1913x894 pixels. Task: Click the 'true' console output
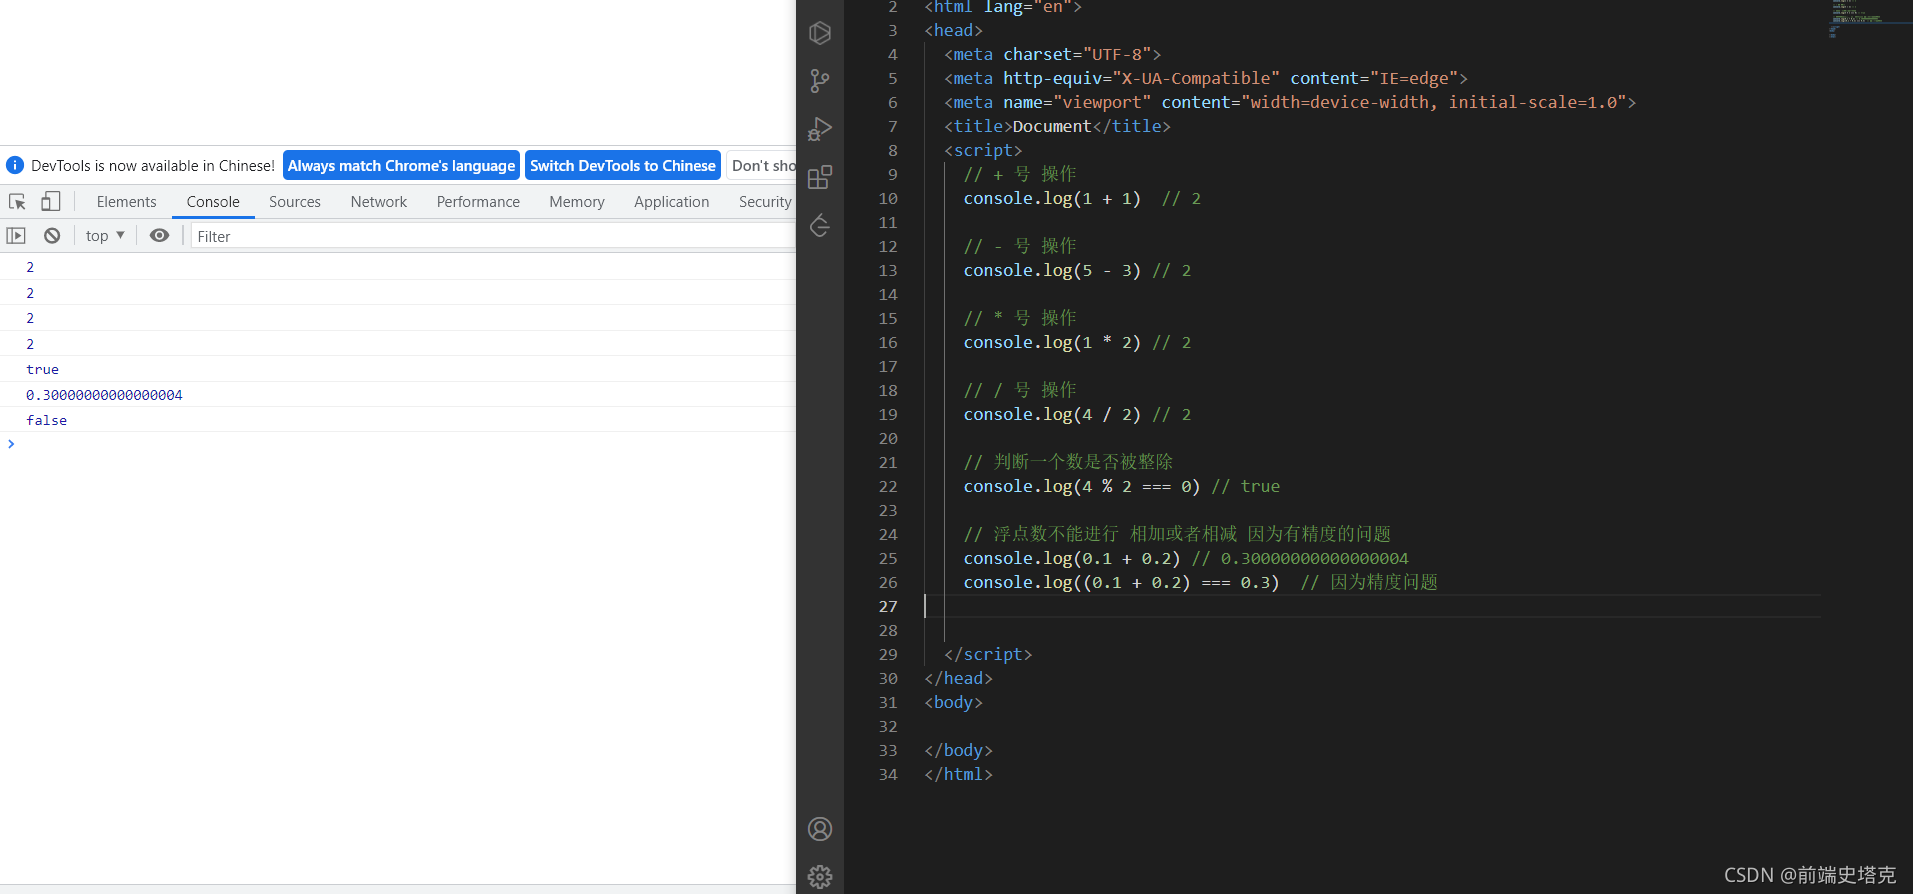pyautogui.click(x=42, y=369)
